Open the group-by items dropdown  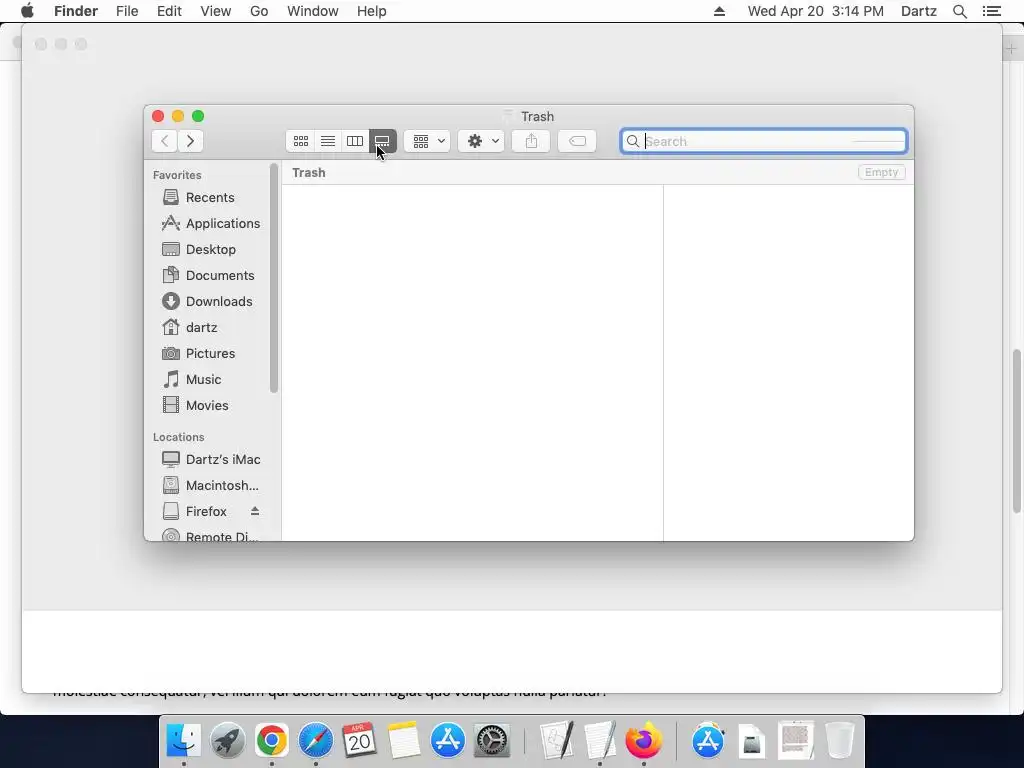pos(427,141)
